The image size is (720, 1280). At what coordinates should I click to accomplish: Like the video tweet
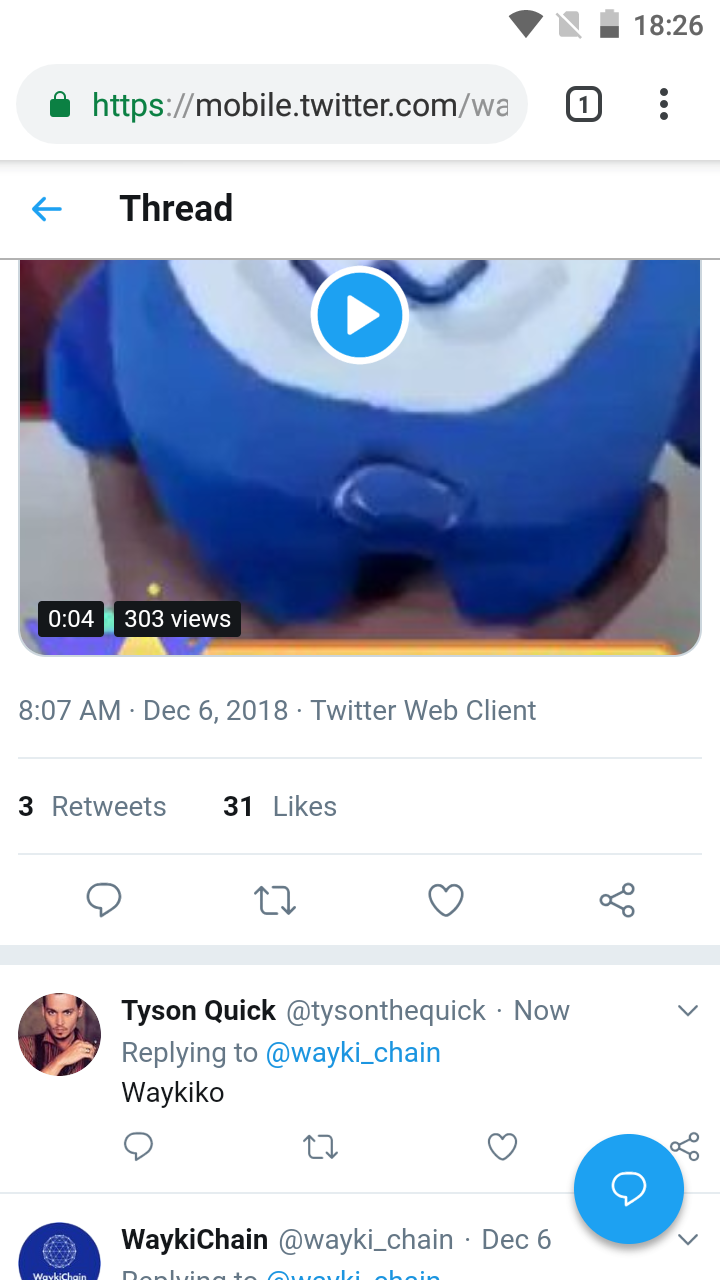445,900
